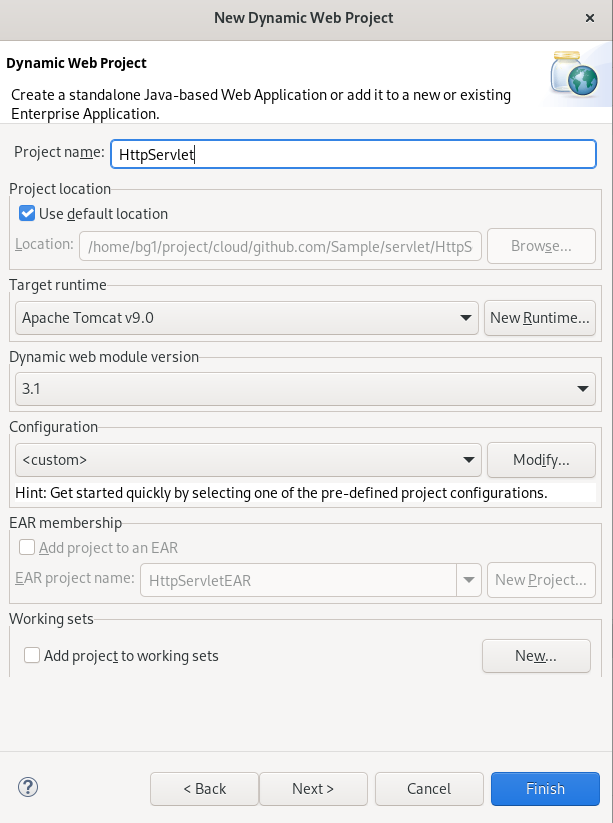
Task: Click the web project jar globe icon
Action: coord(574,74)
